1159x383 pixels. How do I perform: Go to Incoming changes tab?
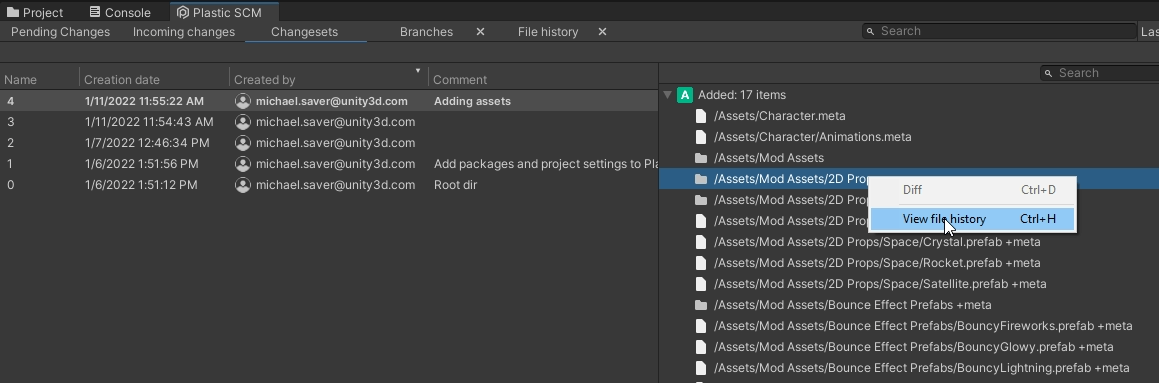(x=184, y=32)
